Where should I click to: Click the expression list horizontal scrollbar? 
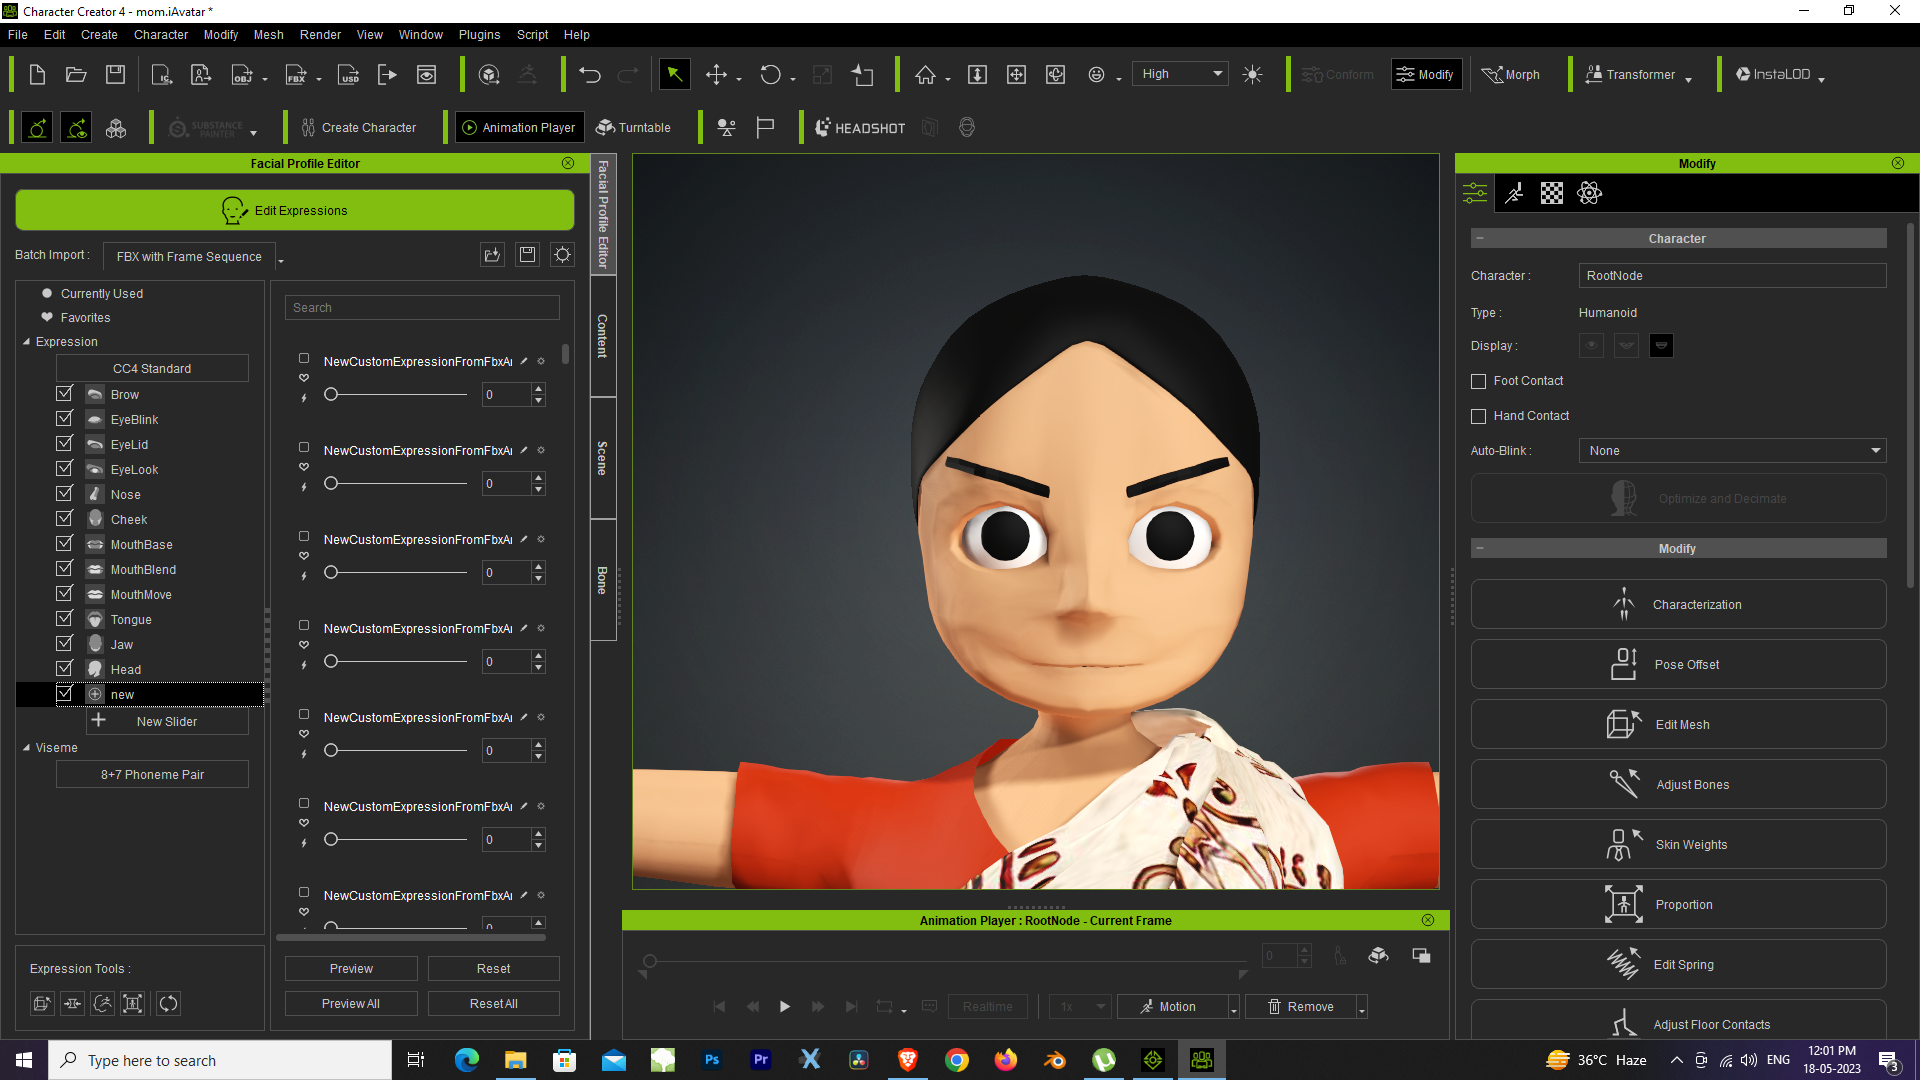pyautogui.click(x=411, y=938)
